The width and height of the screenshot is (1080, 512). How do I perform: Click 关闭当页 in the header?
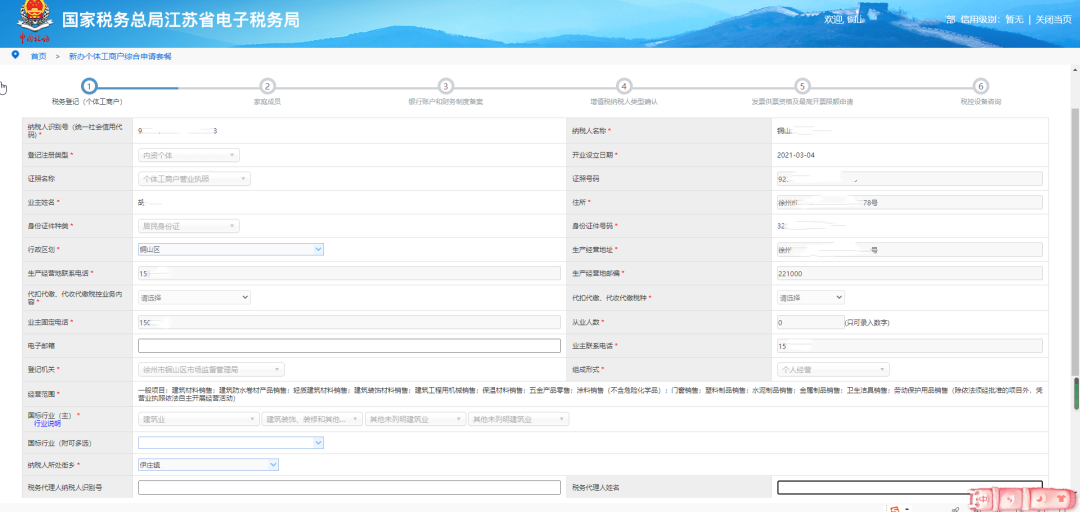tap(1054, 19)
